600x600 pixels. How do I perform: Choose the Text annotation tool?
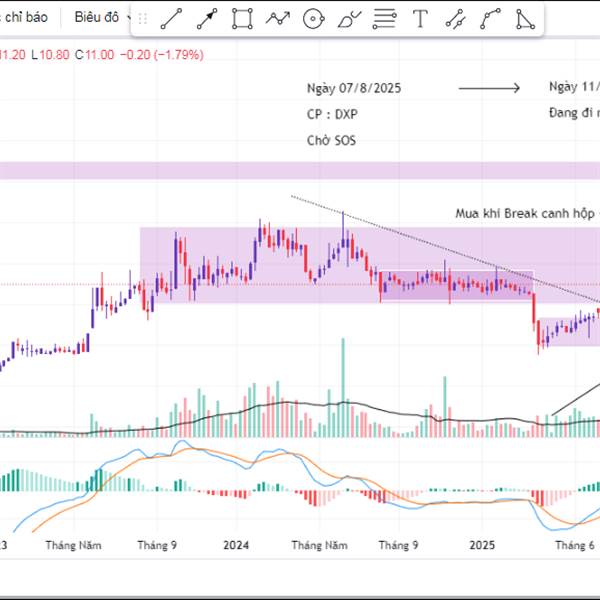pos(420,18)
